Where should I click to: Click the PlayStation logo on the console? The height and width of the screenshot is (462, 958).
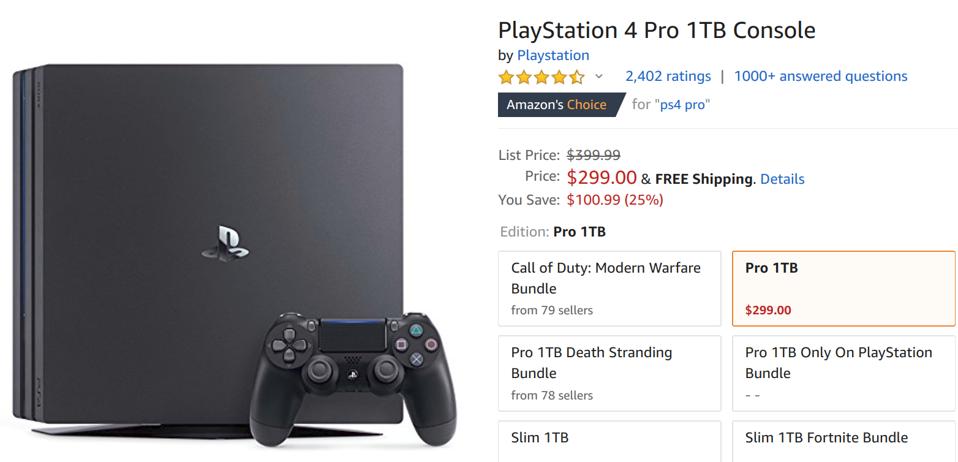click(x=232, y=241)
